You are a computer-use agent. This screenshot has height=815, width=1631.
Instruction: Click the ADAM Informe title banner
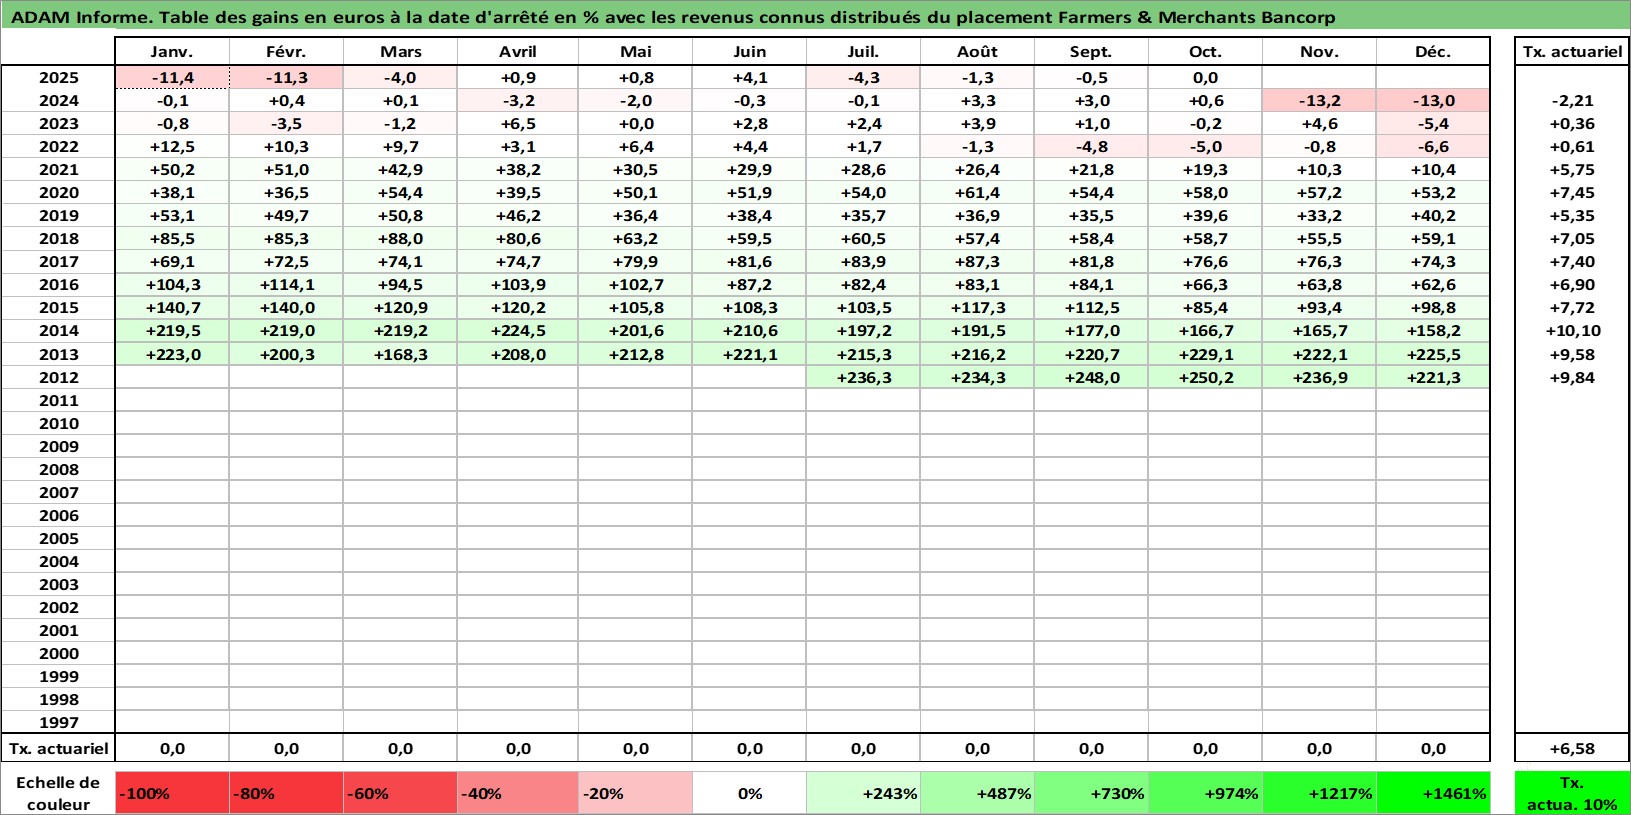[x=815, y=17]
